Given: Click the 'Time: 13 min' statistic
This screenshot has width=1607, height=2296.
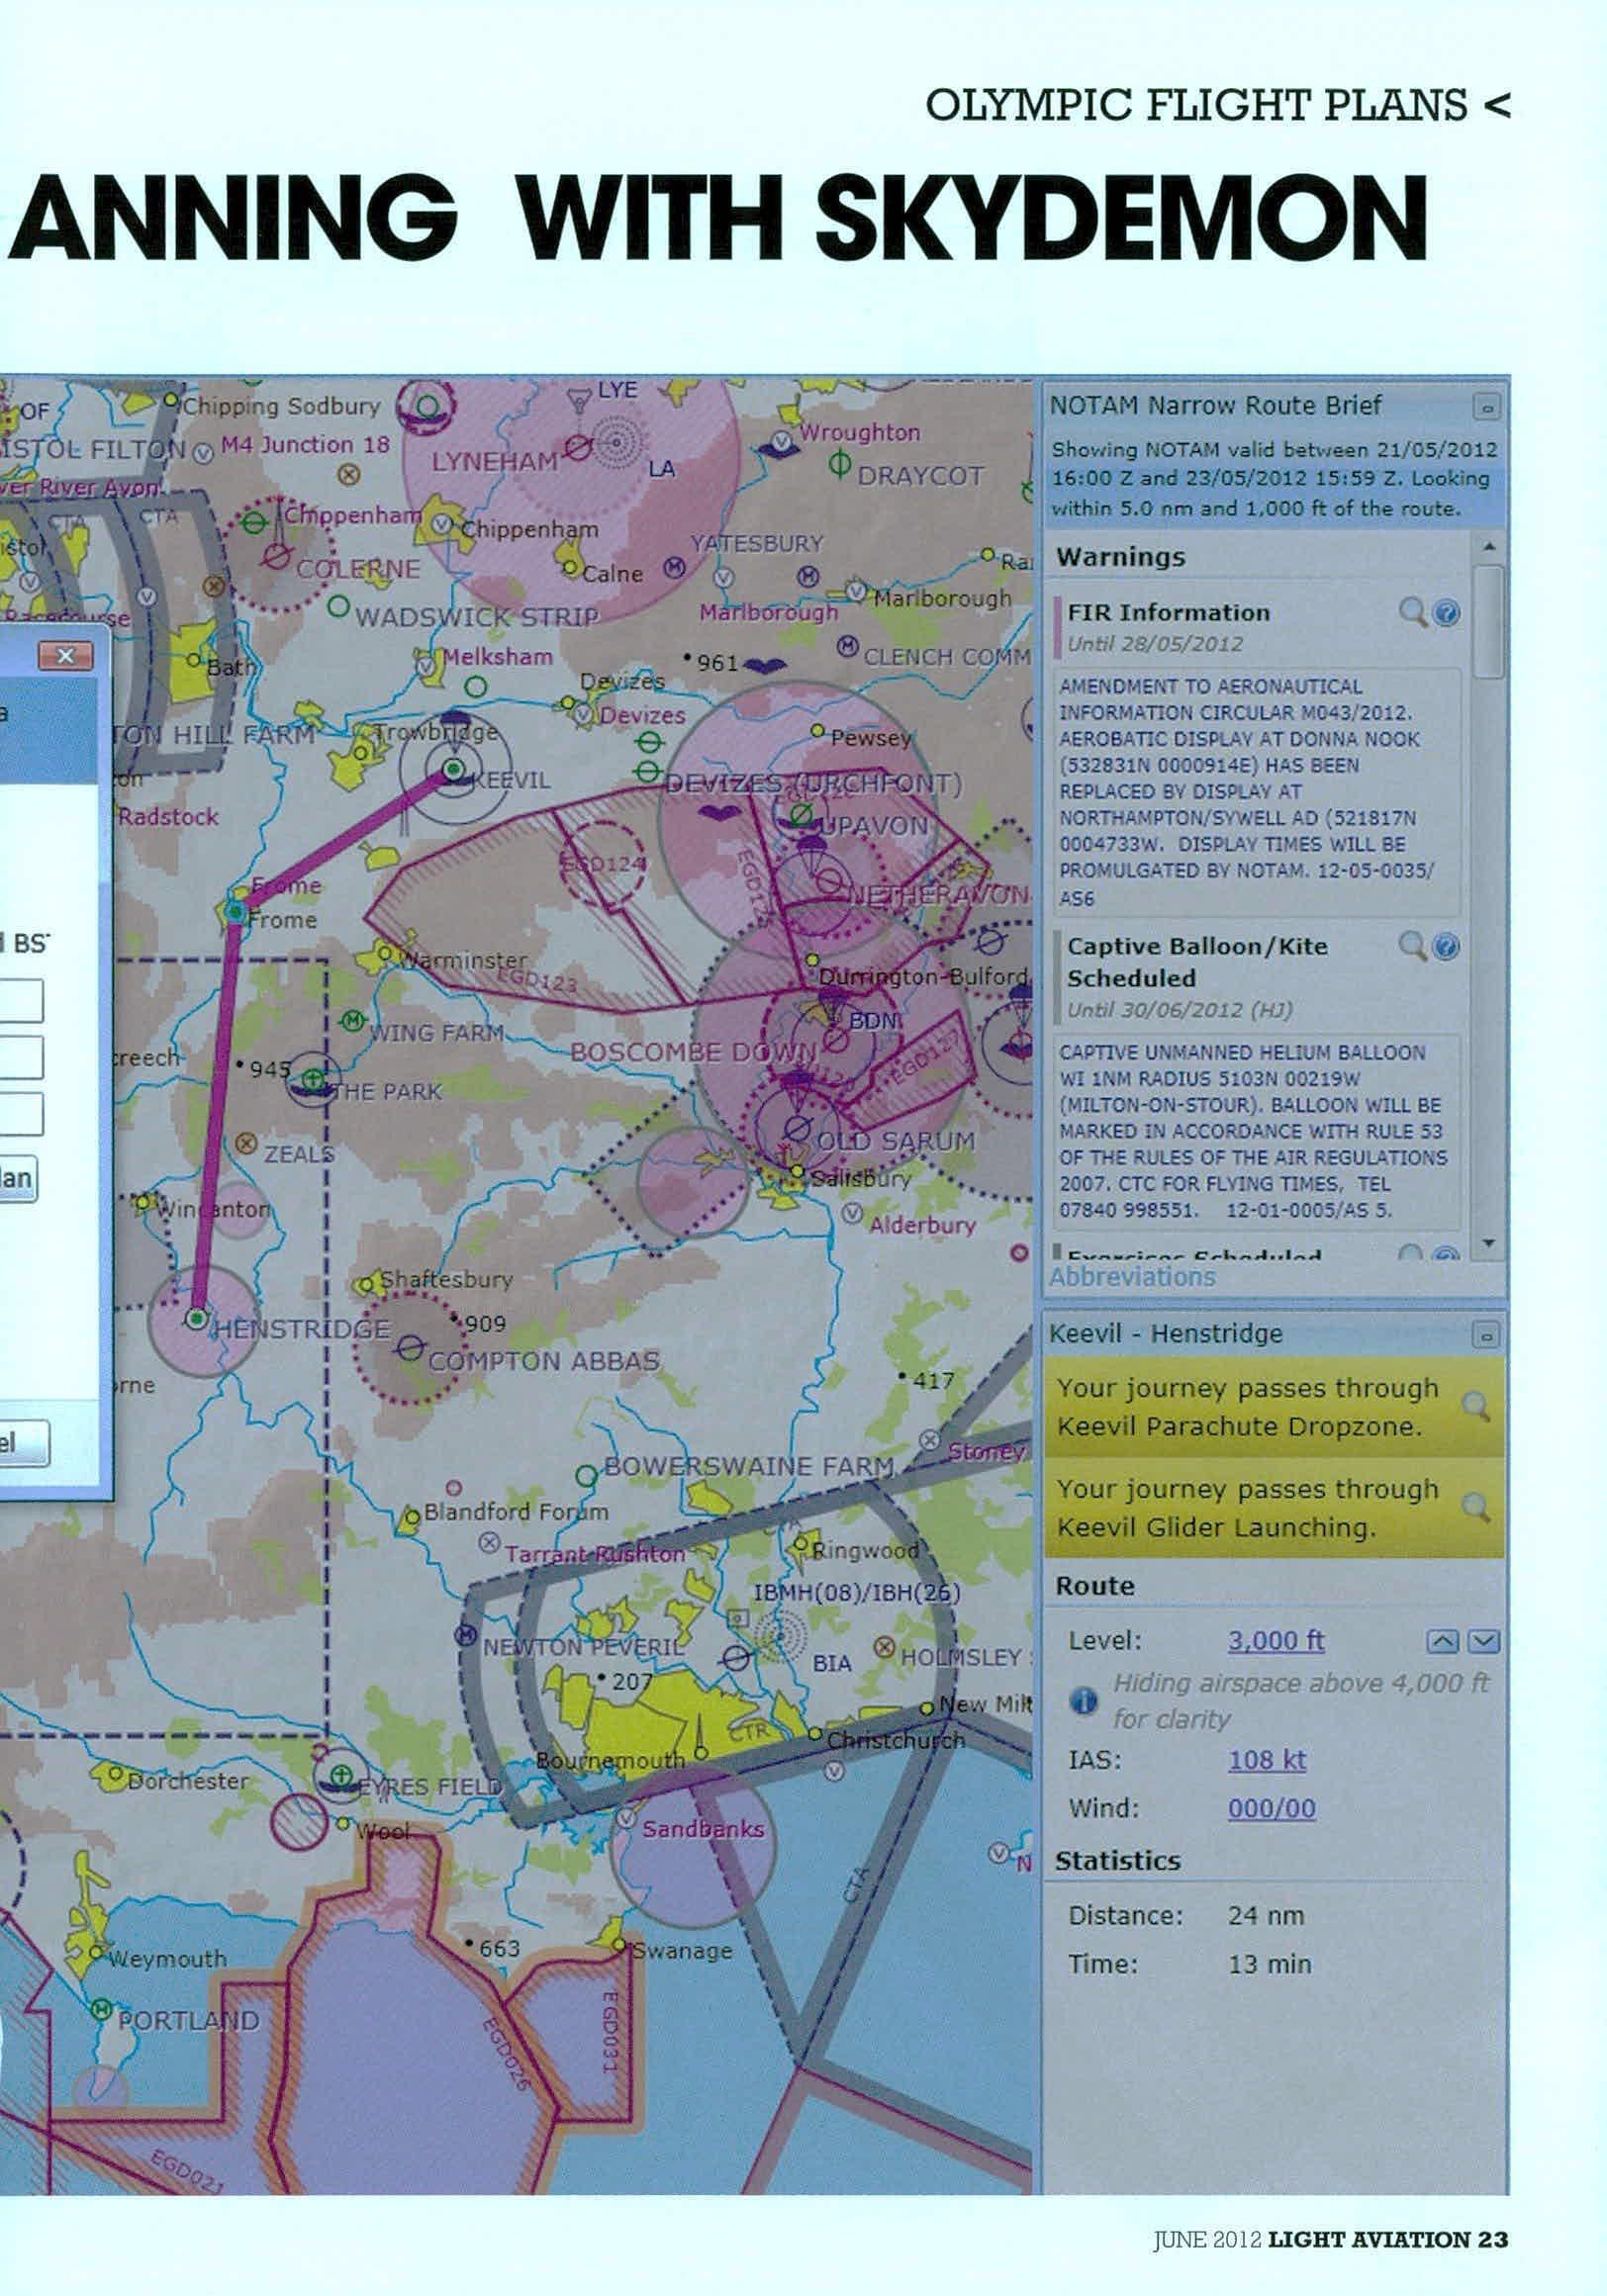Looking at the screenshot, I should (x=1189, y=1963).
